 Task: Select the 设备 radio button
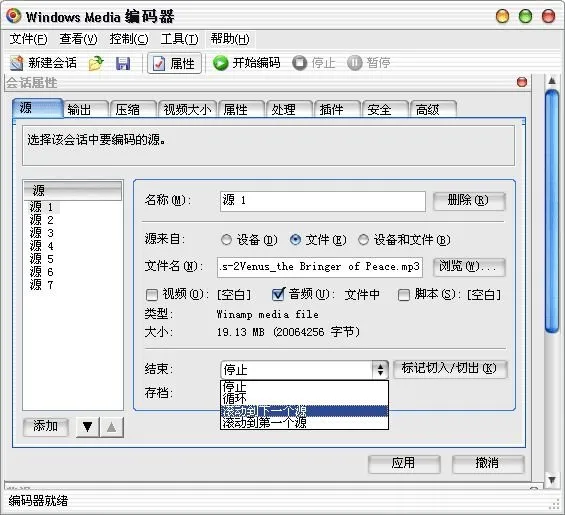(x=226, y=240)
